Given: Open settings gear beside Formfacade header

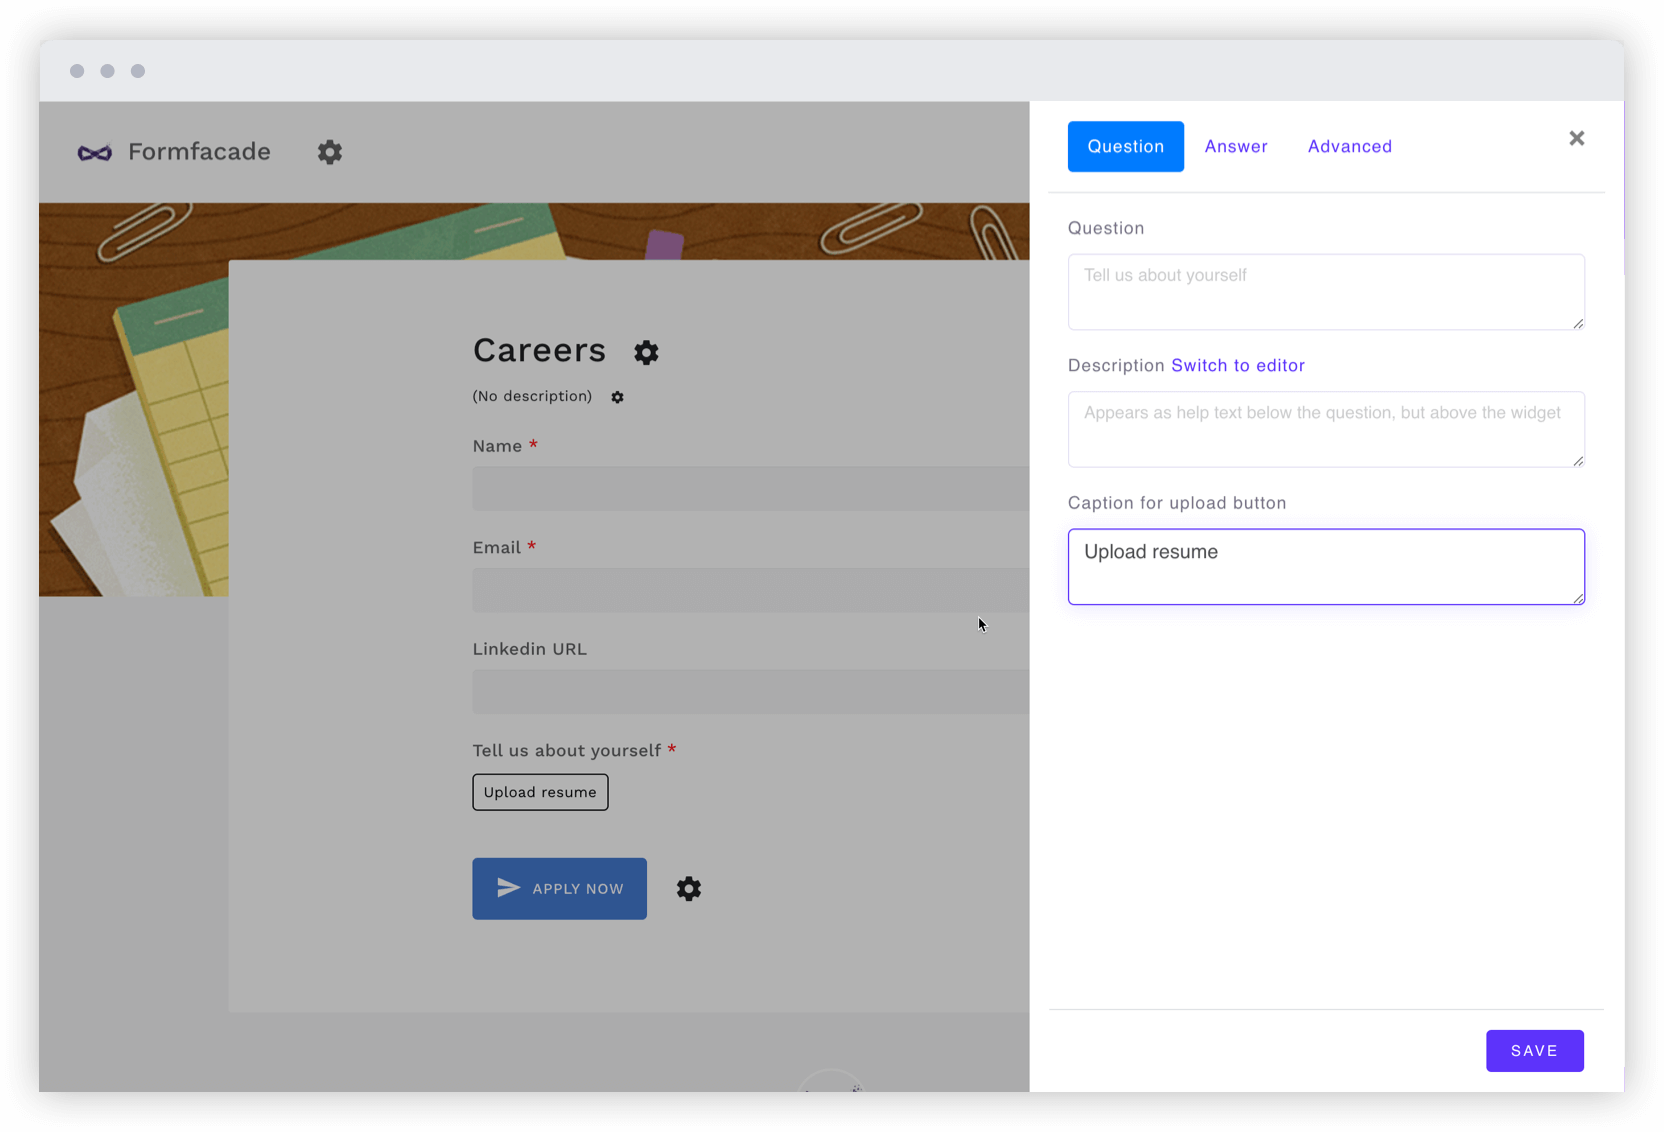Looking at the screenshot, I should click(x=330, y=152).
